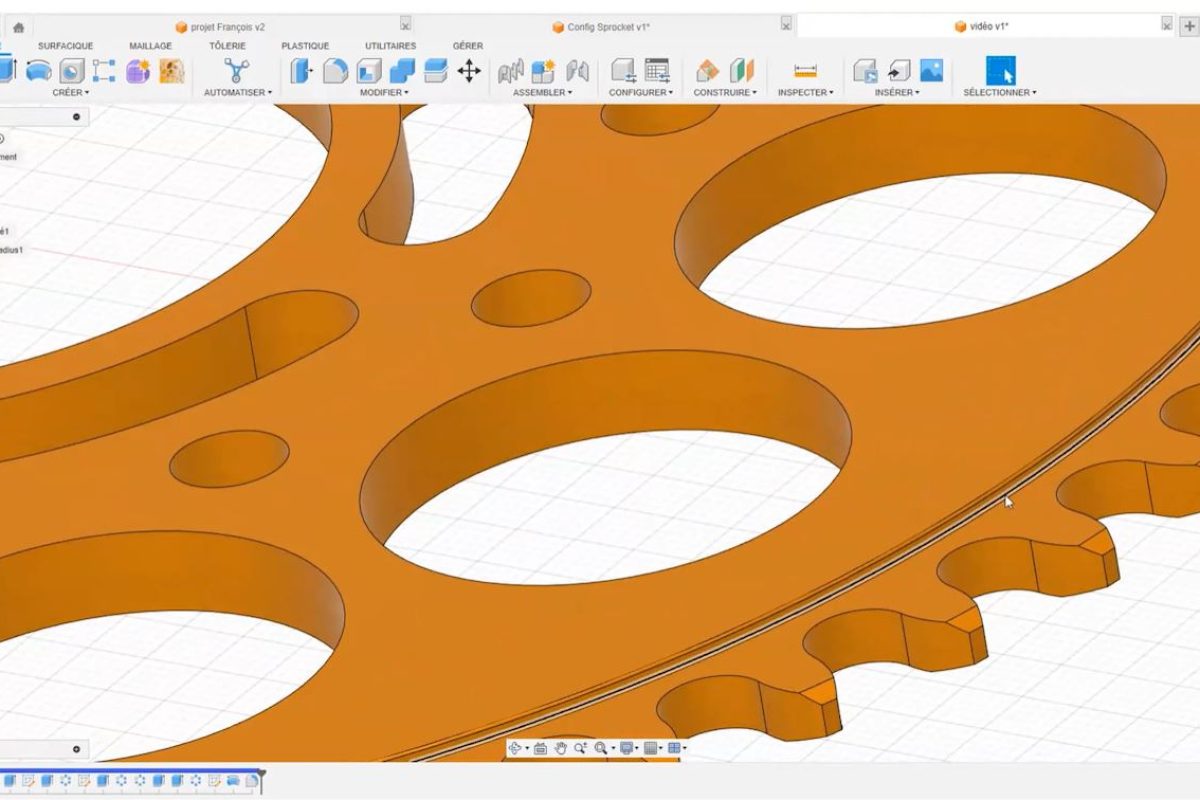Switch to the TÔLERIE ribbon tab
This screenshot has width=1200, height=800.
[x=227, y=46]
